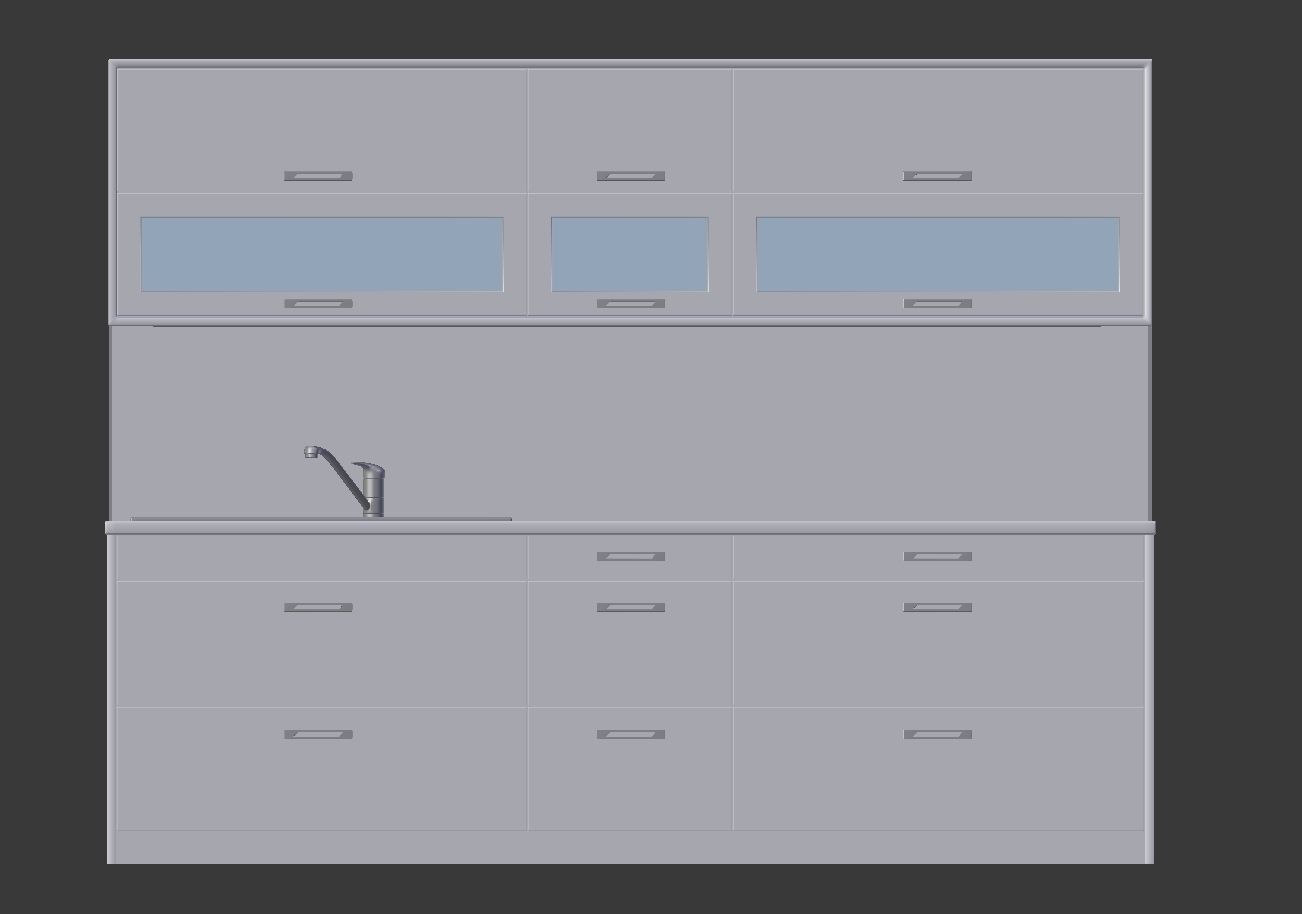Select the small center glass panel
This screenshot has height=914, width=1302.
(630, 254)
